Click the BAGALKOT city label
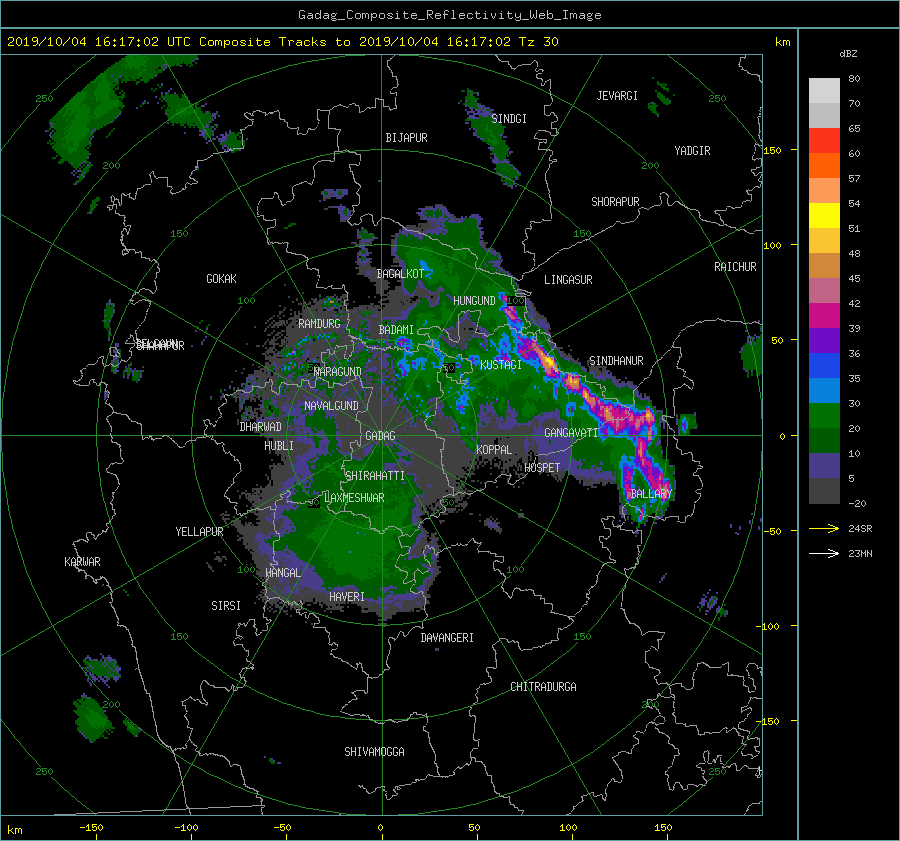Image resolution: width=900 pixels, height=841 pixels. pos(400,274)
